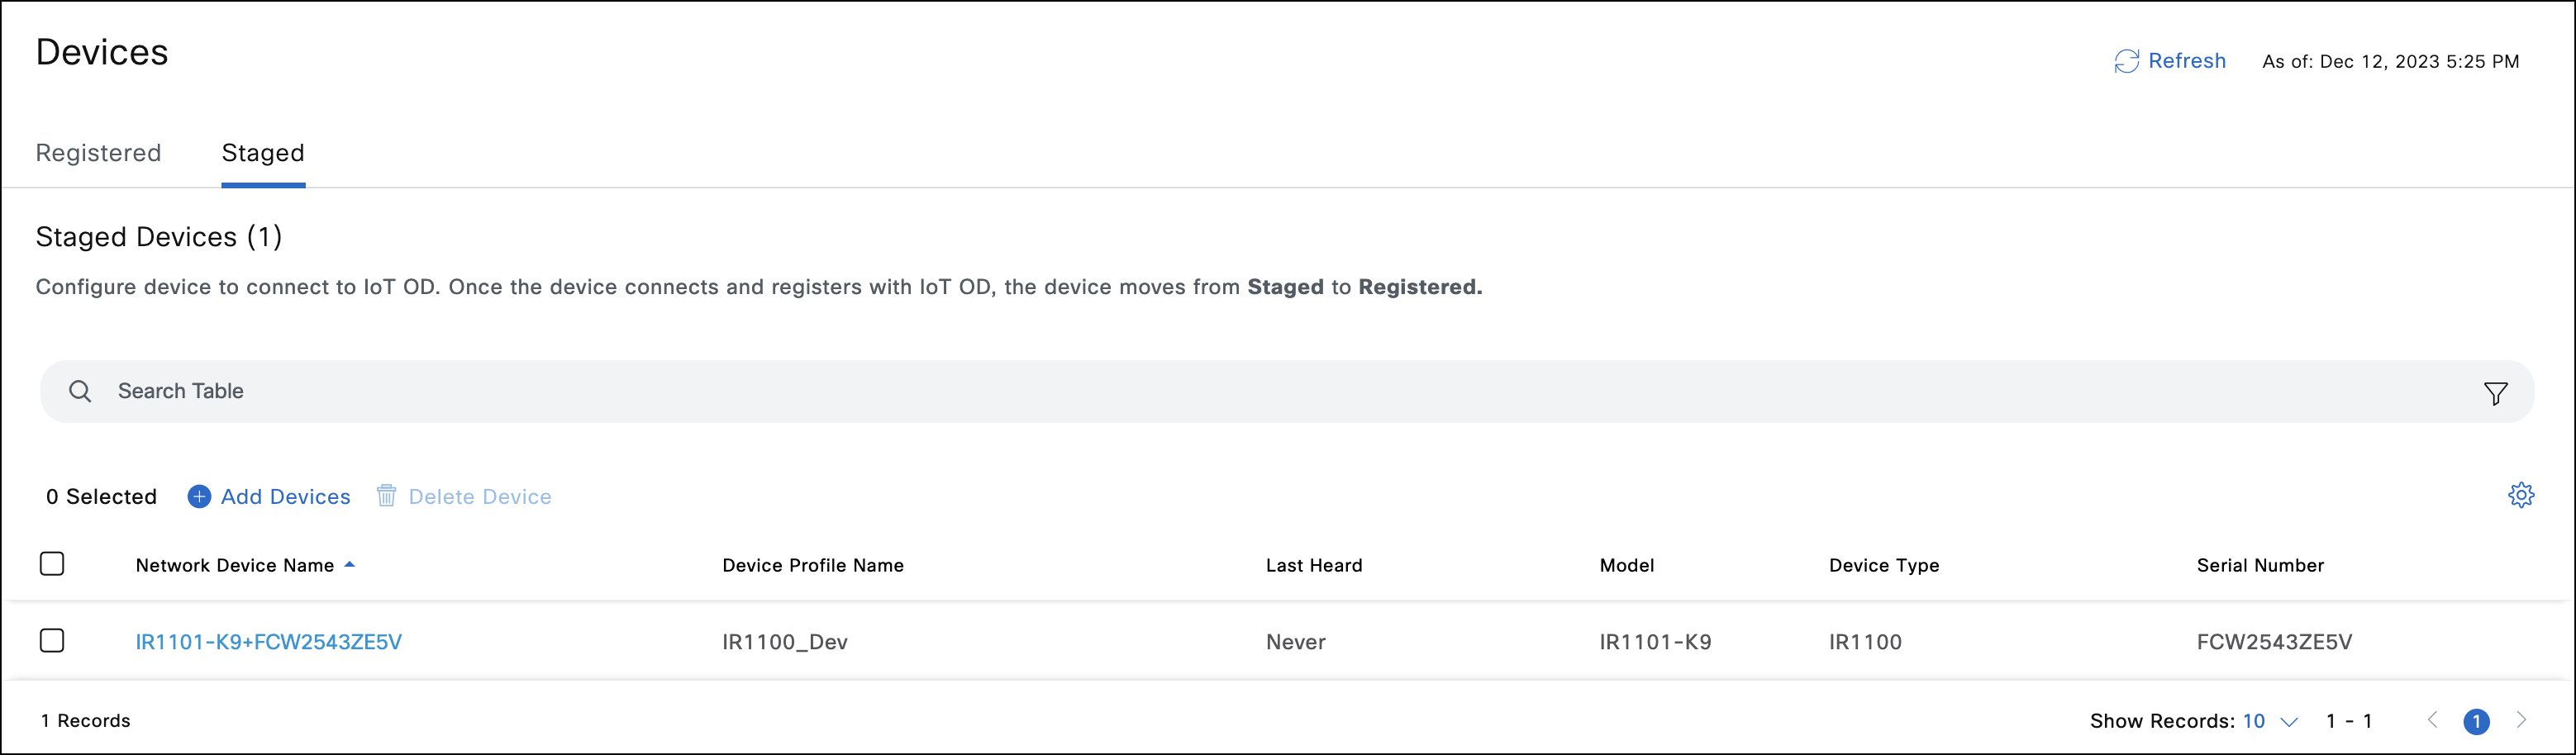
Task: Select the Staged tab
Action: click(x=263, y=153)
